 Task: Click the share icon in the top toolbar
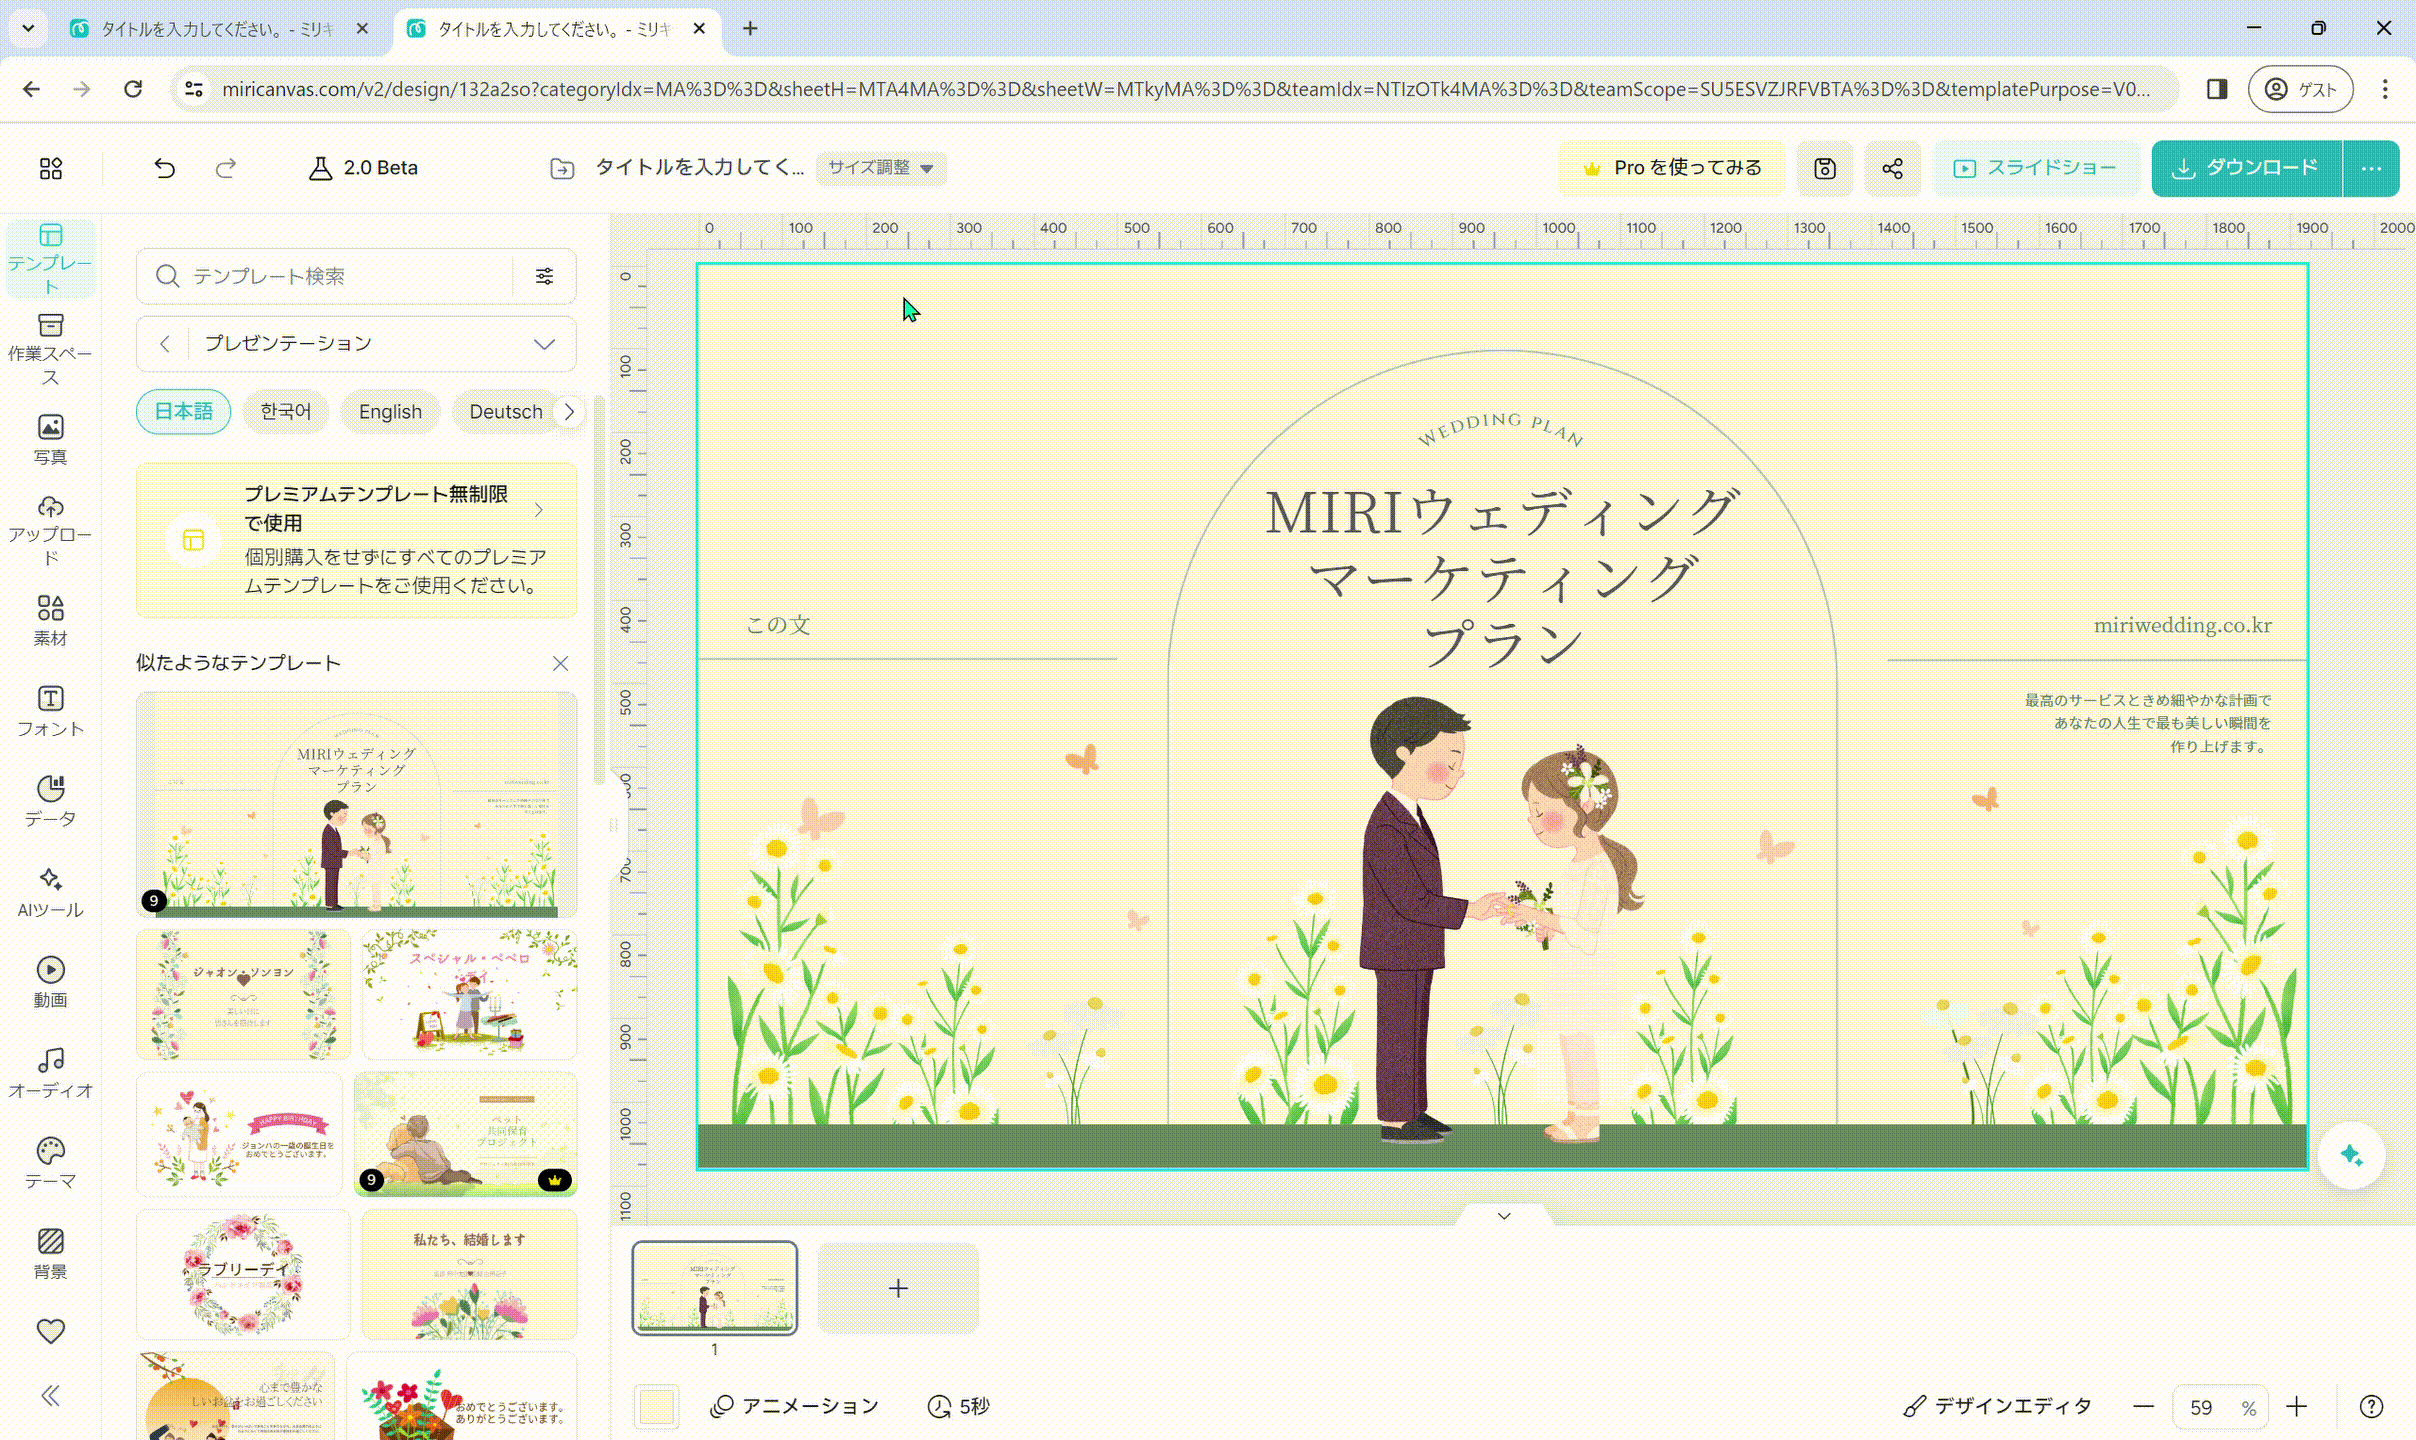[1892, 167]
